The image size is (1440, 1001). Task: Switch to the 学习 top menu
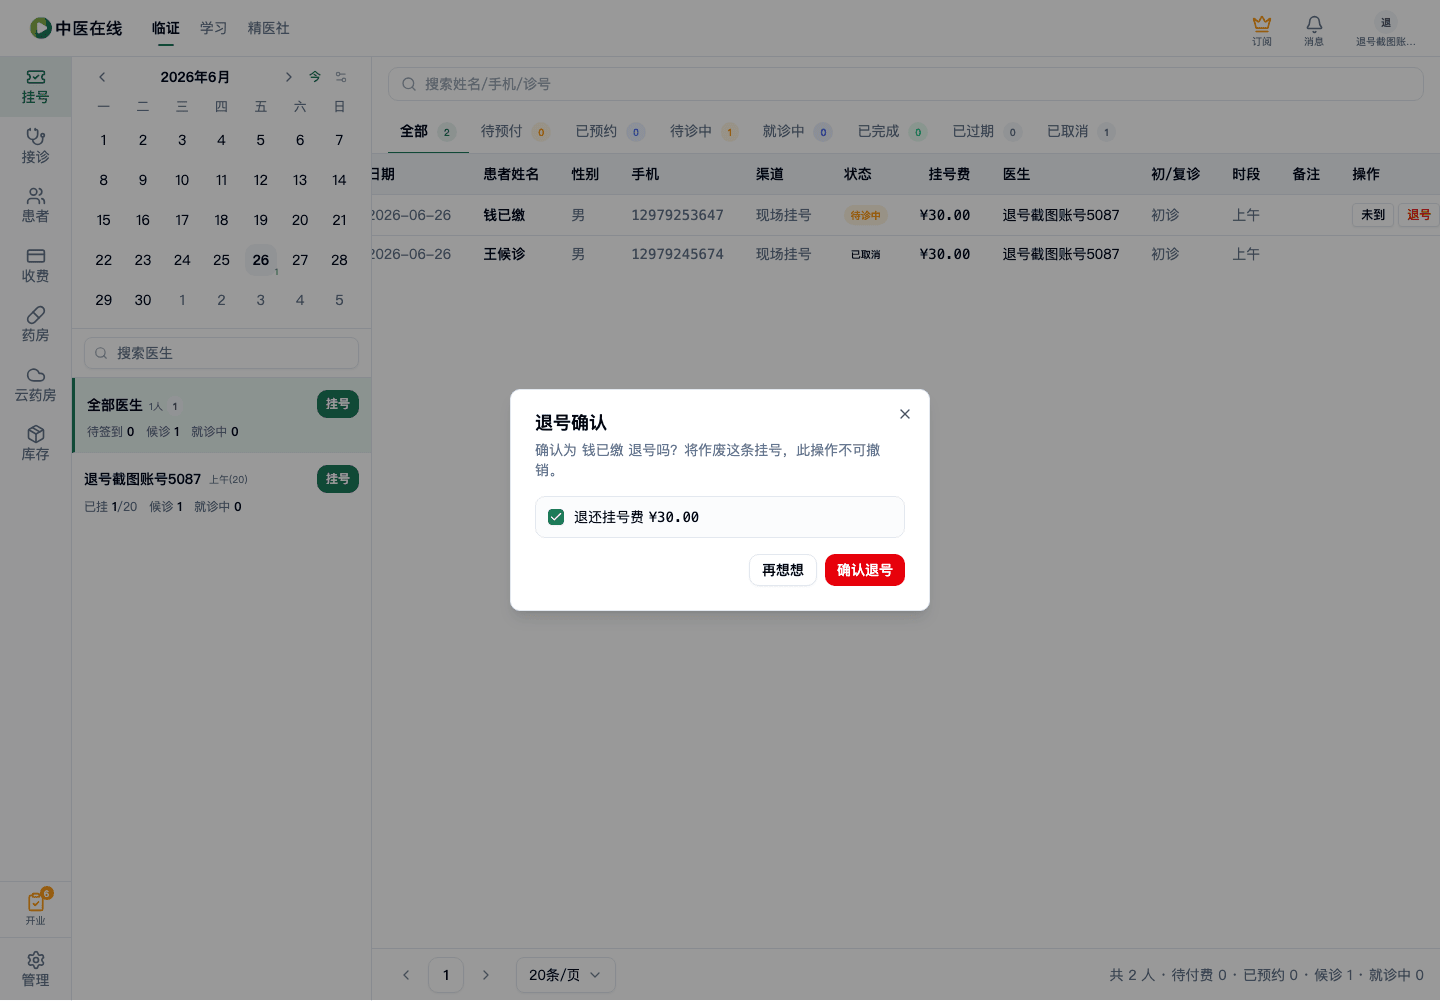[214, 28]
